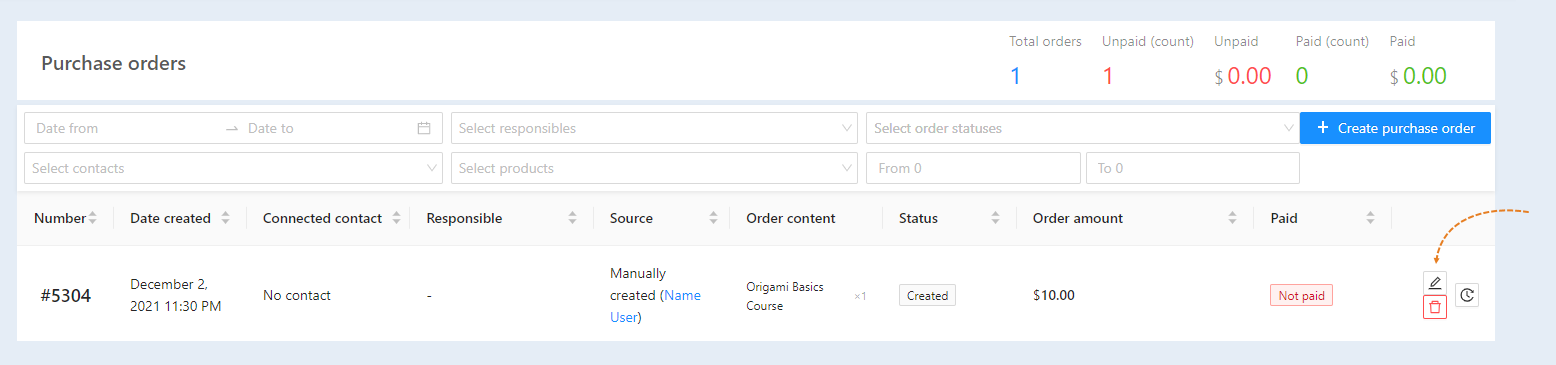Open the Select order statuses dropdown
The height and width of the screenshot is (365, 1556).
(x=1082, y=128)
